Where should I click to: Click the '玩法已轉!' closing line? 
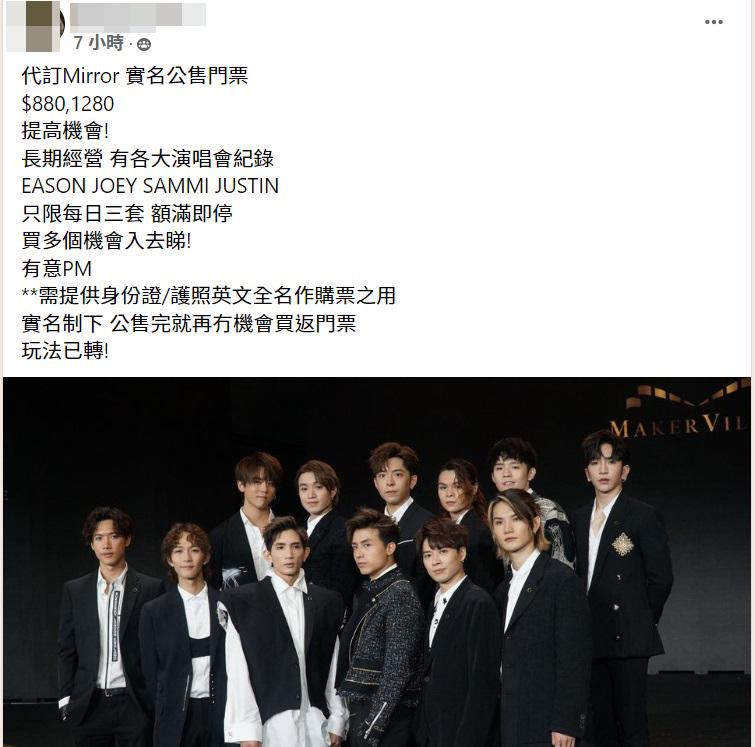[x=65, y=351]
